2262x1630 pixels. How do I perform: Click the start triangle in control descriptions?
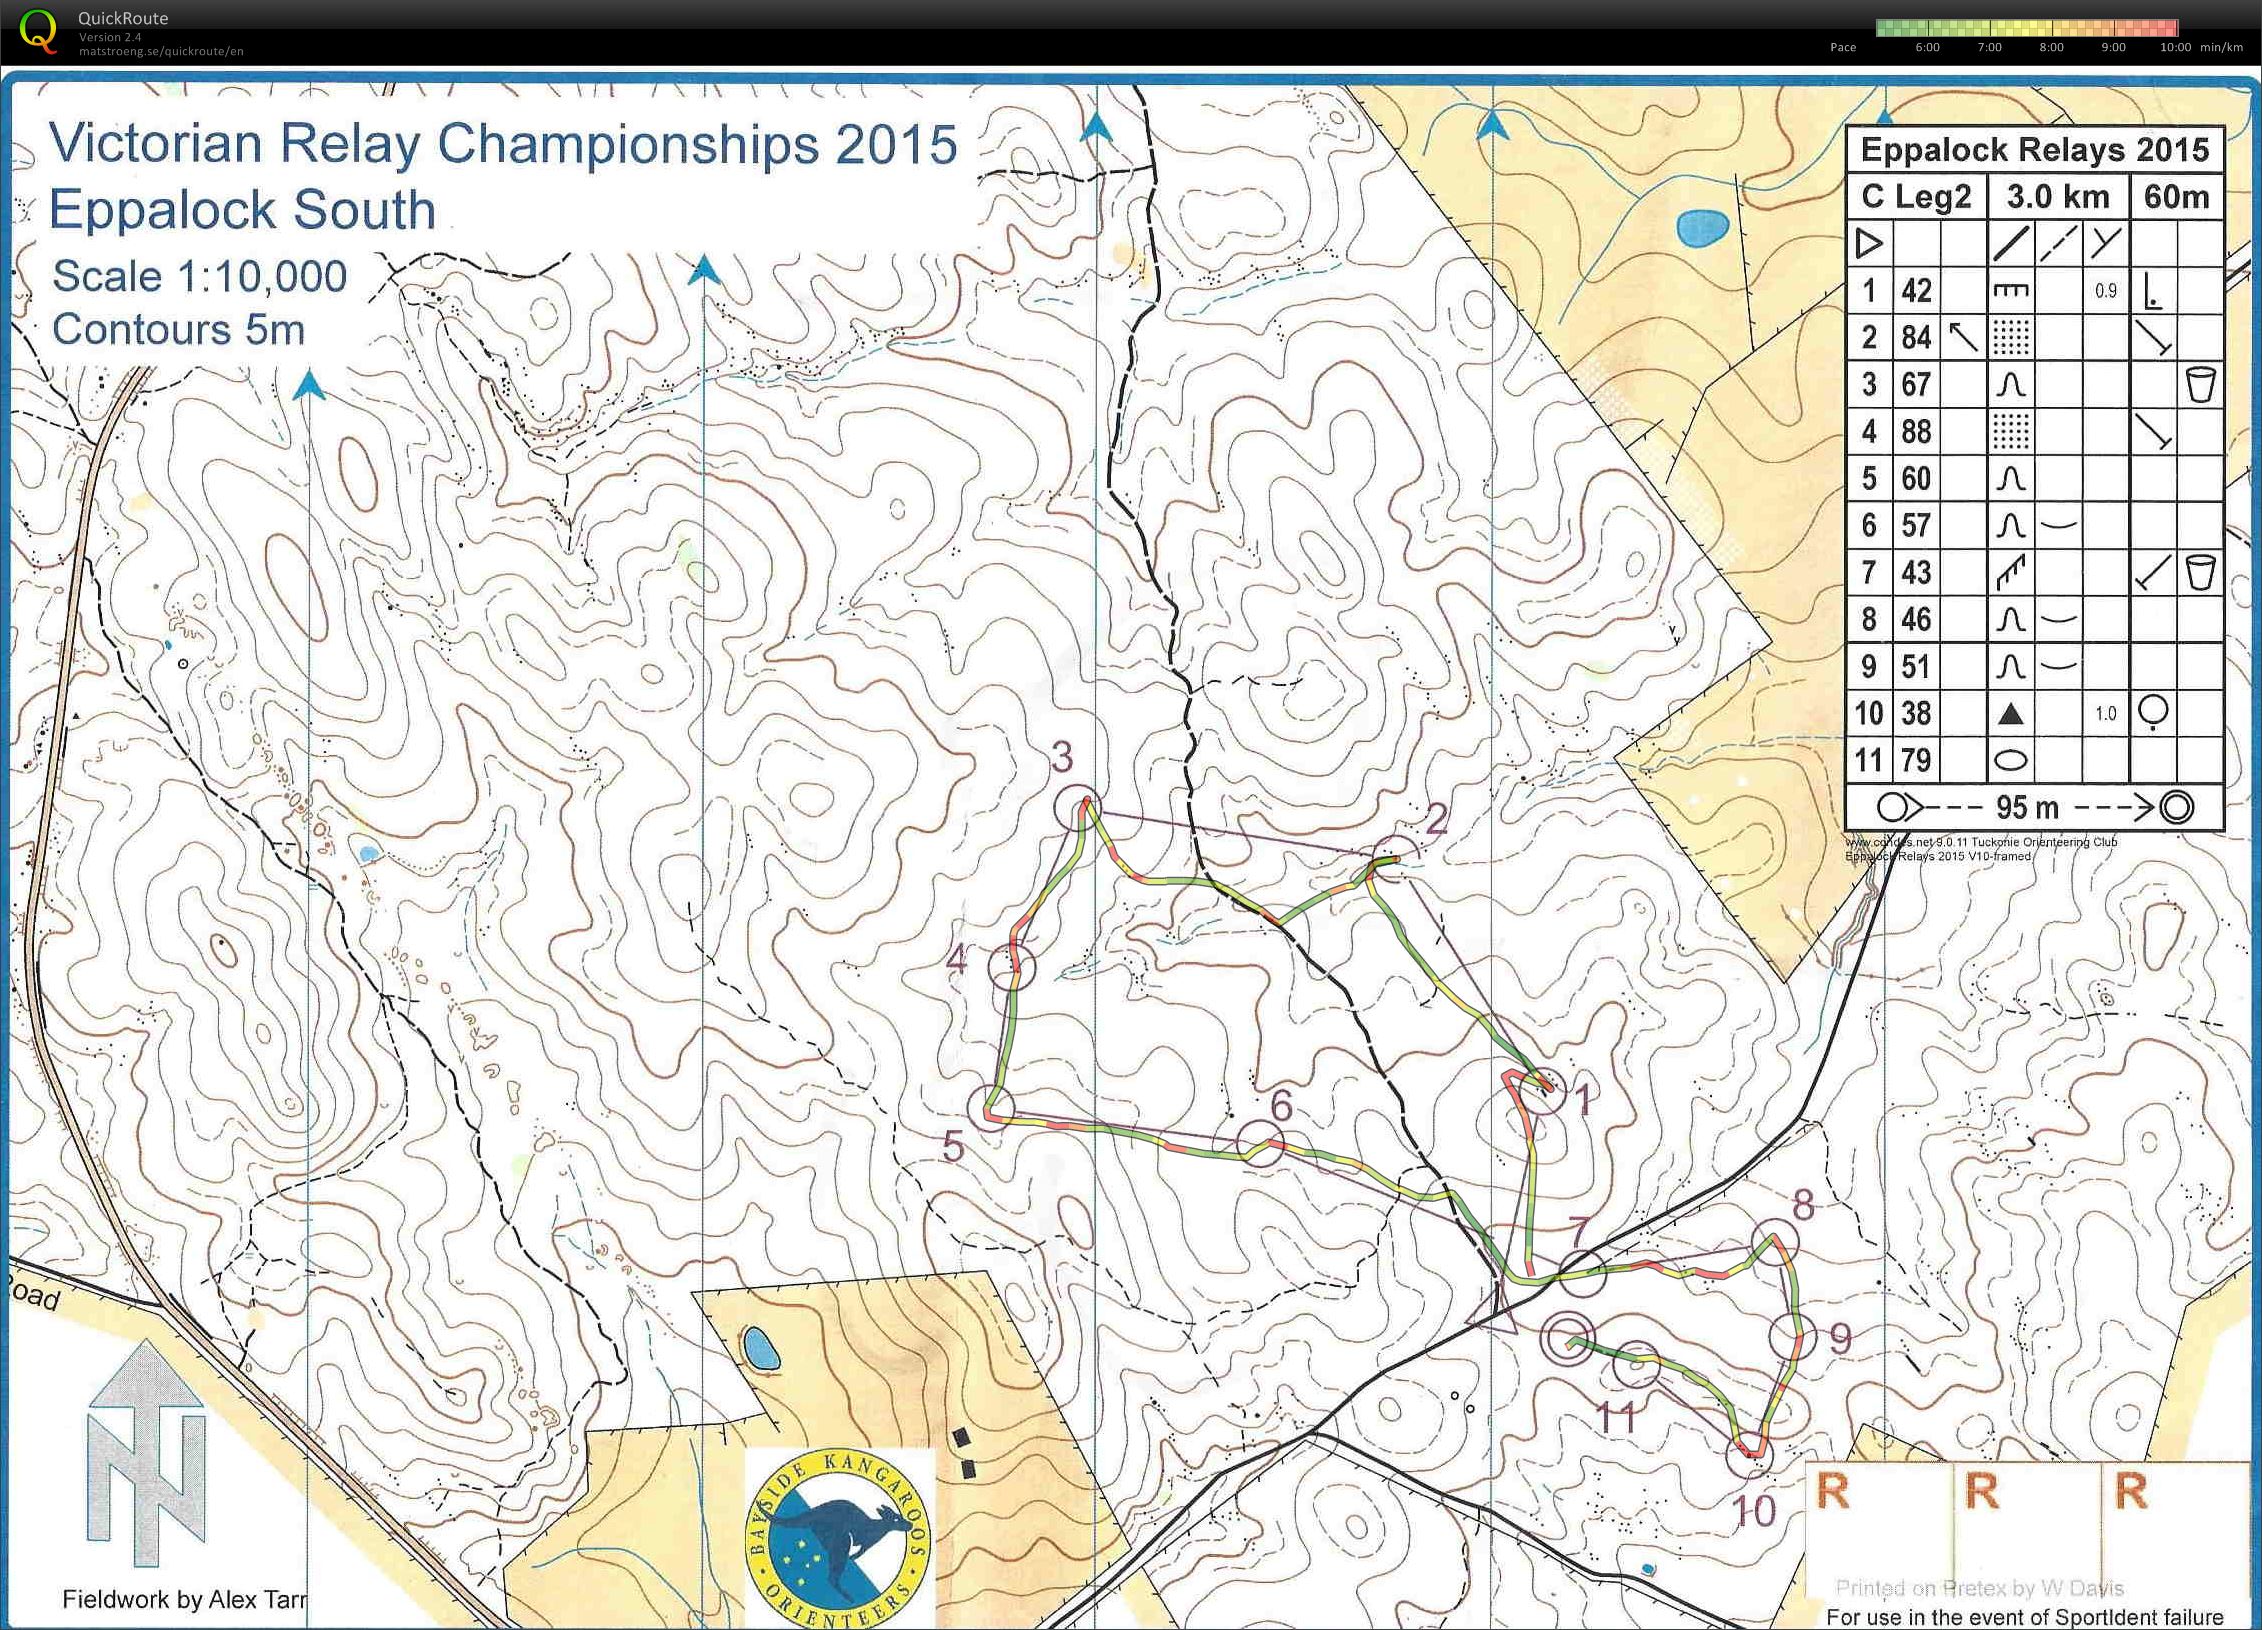[1868, 244]
